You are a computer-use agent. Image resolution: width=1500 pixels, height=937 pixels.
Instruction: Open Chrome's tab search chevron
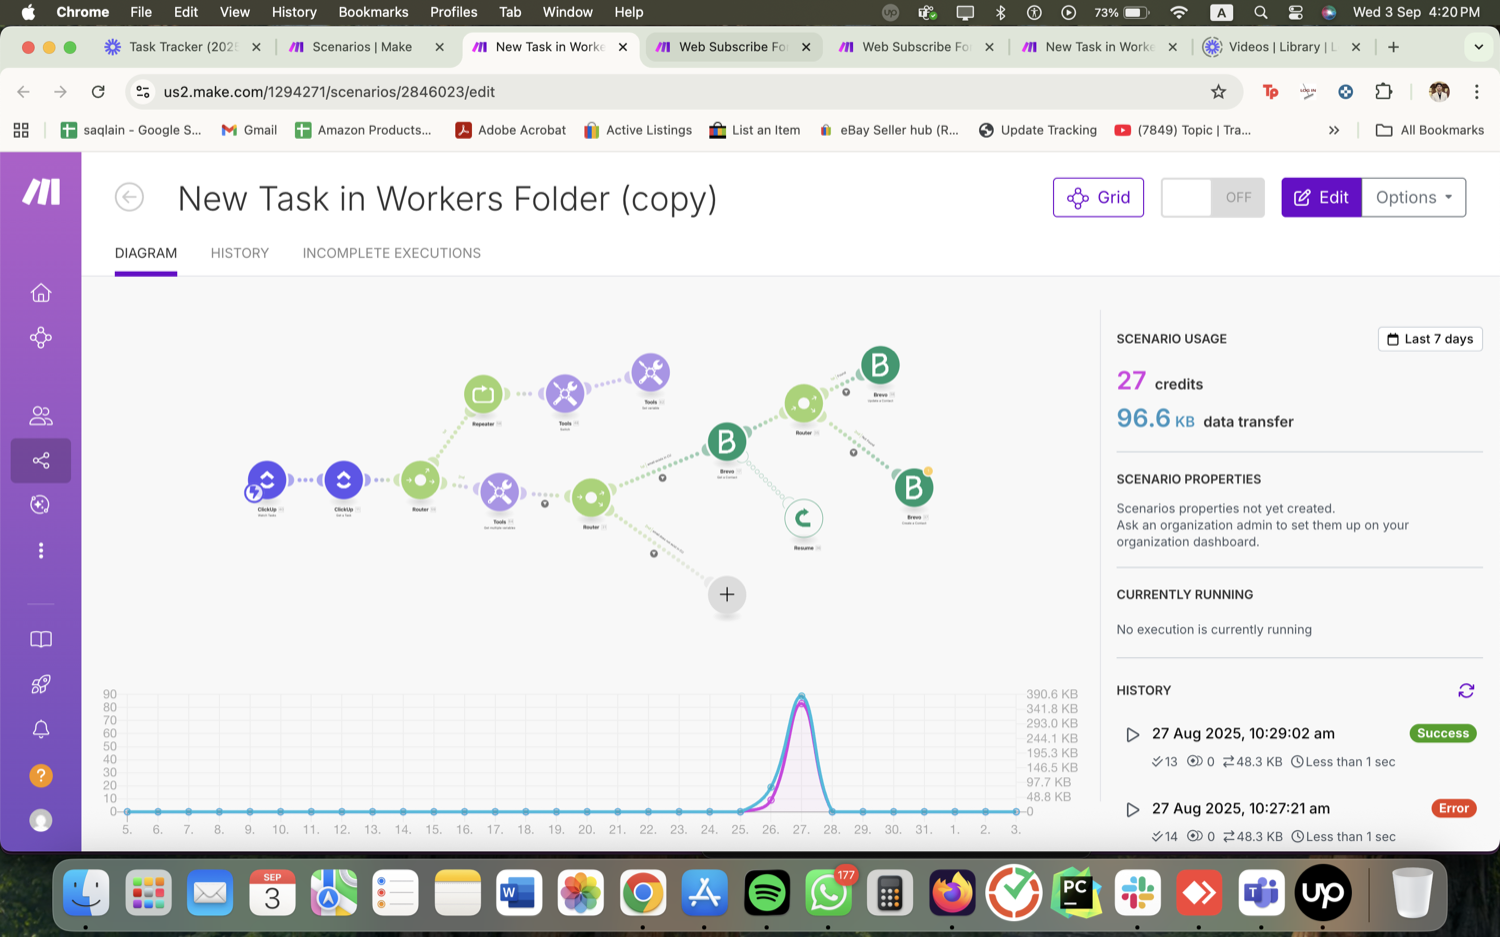tap(1478, 47)
